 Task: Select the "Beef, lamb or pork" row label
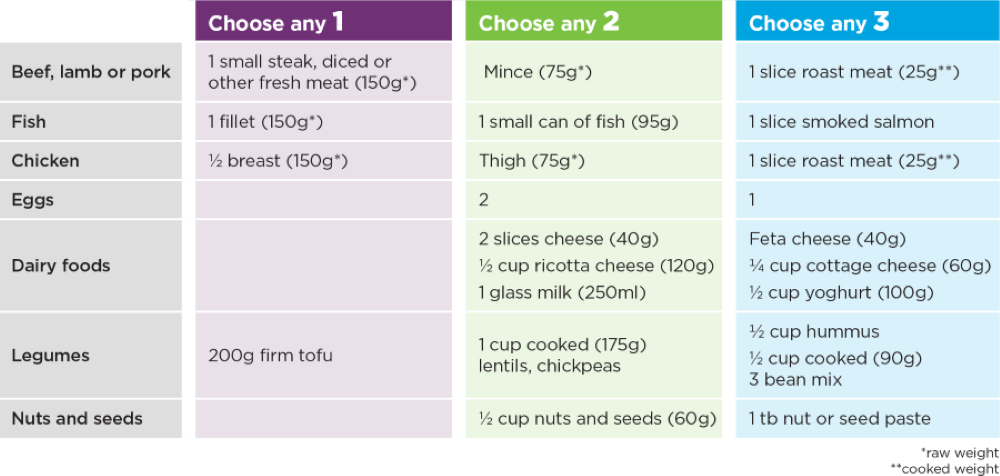[91, 72]
